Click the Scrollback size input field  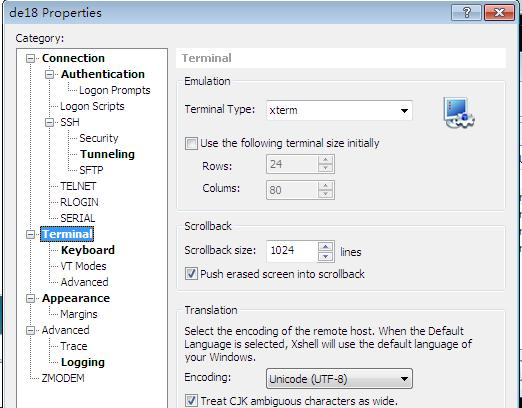coord(292,251)
